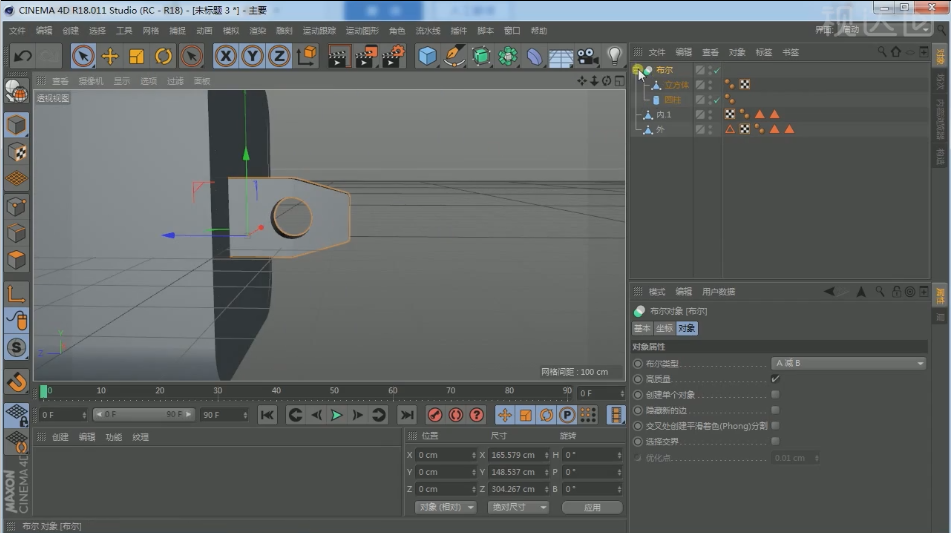This screenshot has height=533, width=951.
Task: Switch to Polygons mode
Action: (16, 260)
